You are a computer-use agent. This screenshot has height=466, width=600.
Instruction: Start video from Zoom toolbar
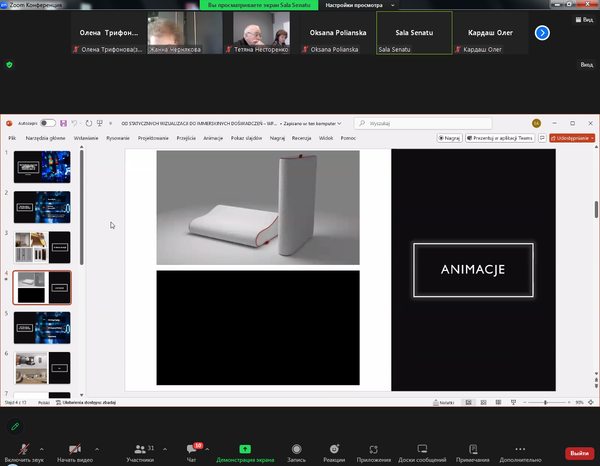(x=80, y=449)
